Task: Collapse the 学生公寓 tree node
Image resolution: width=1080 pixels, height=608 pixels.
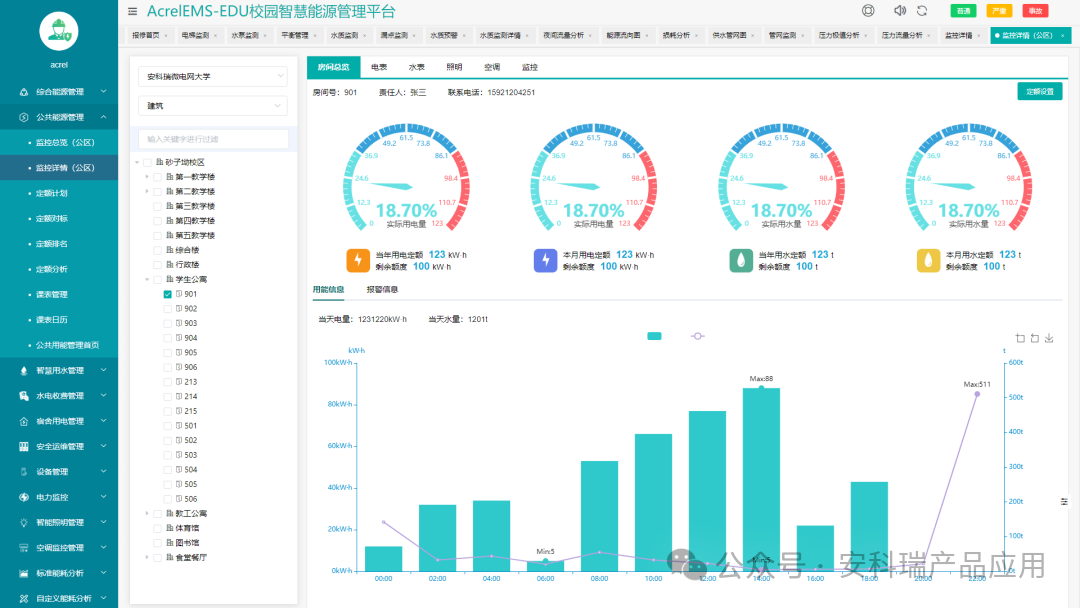Action: pyautogui.click(x=147, y=280)
